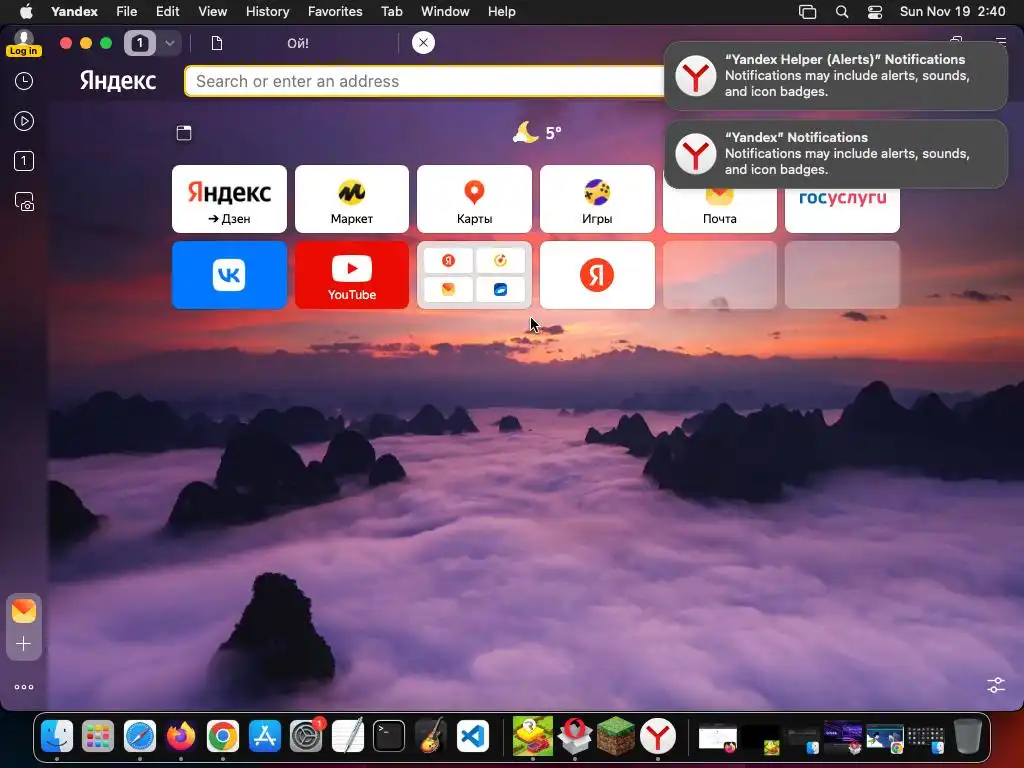Open System Settings from the dock
Screen dimensions: 1024x768
[x=306, y=737]
